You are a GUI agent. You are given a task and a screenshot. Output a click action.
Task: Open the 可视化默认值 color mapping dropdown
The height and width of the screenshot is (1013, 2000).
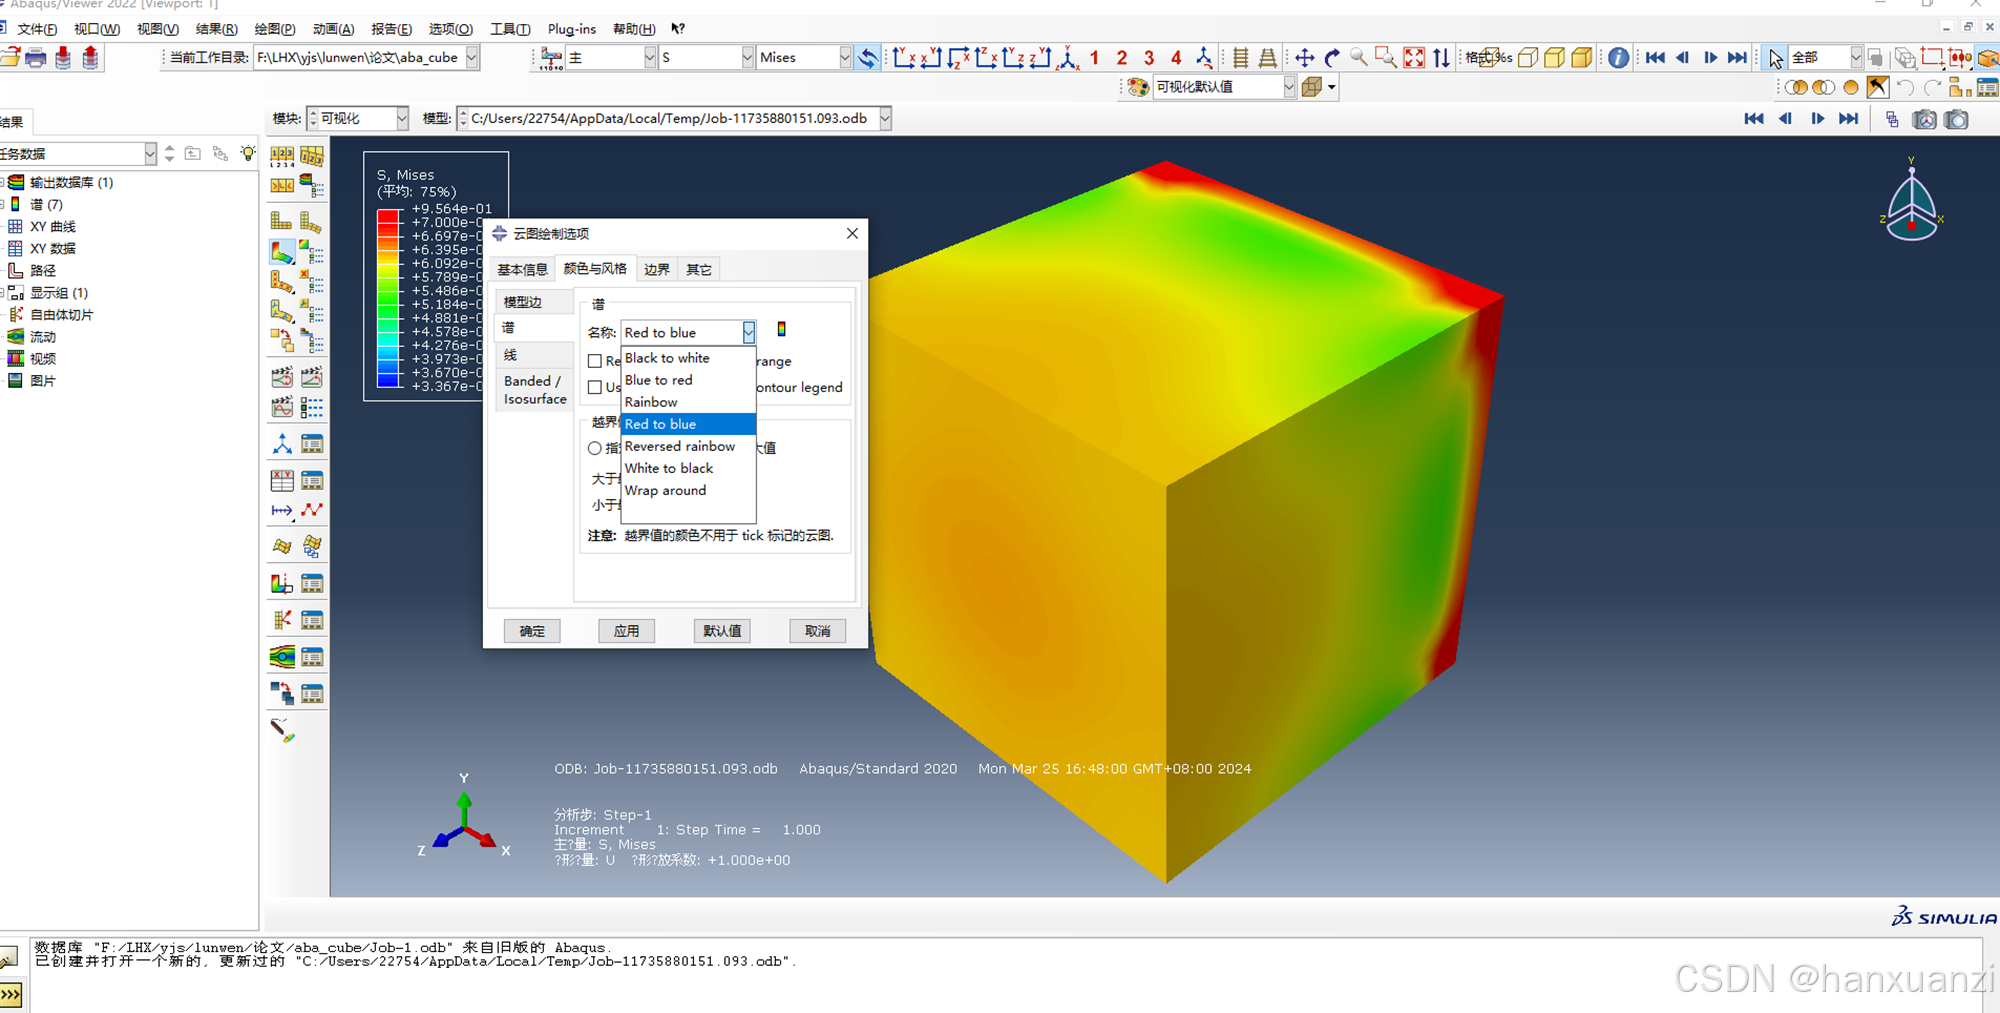(1289, 87)
